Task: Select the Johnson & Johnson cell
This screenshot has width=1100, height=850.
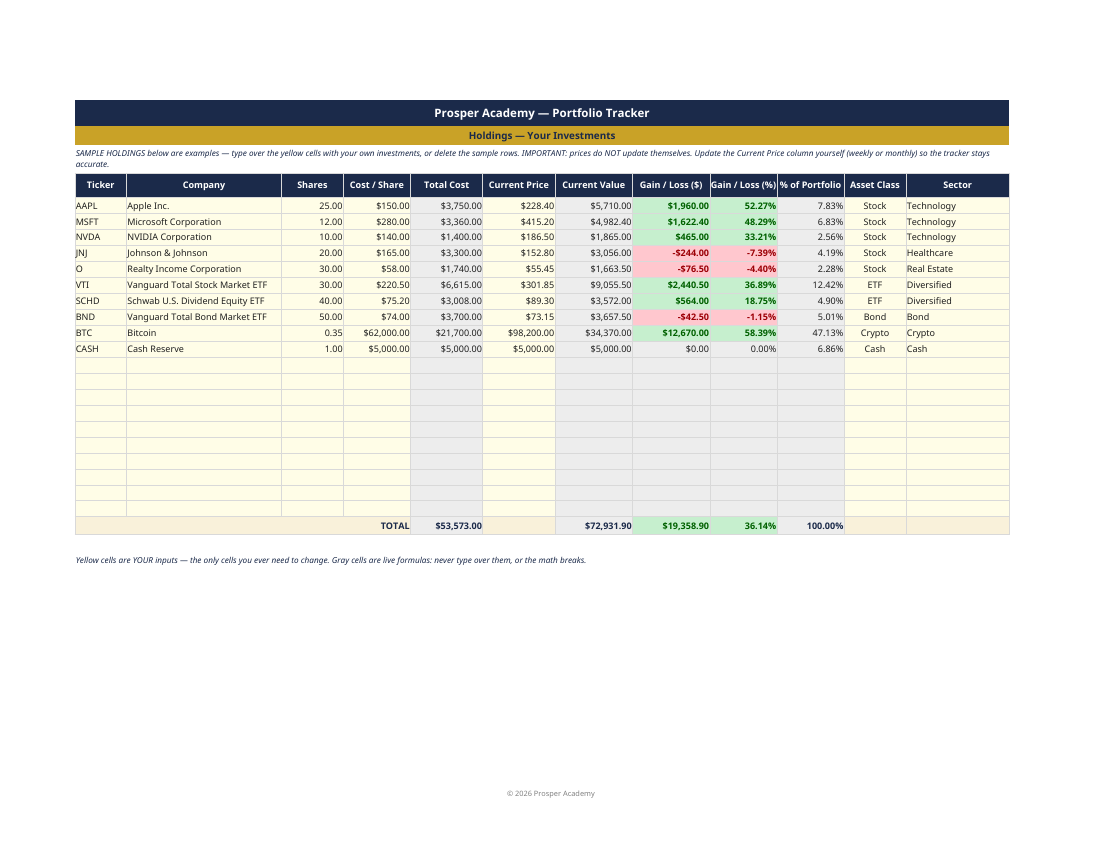Action: (x=203, y=253)
